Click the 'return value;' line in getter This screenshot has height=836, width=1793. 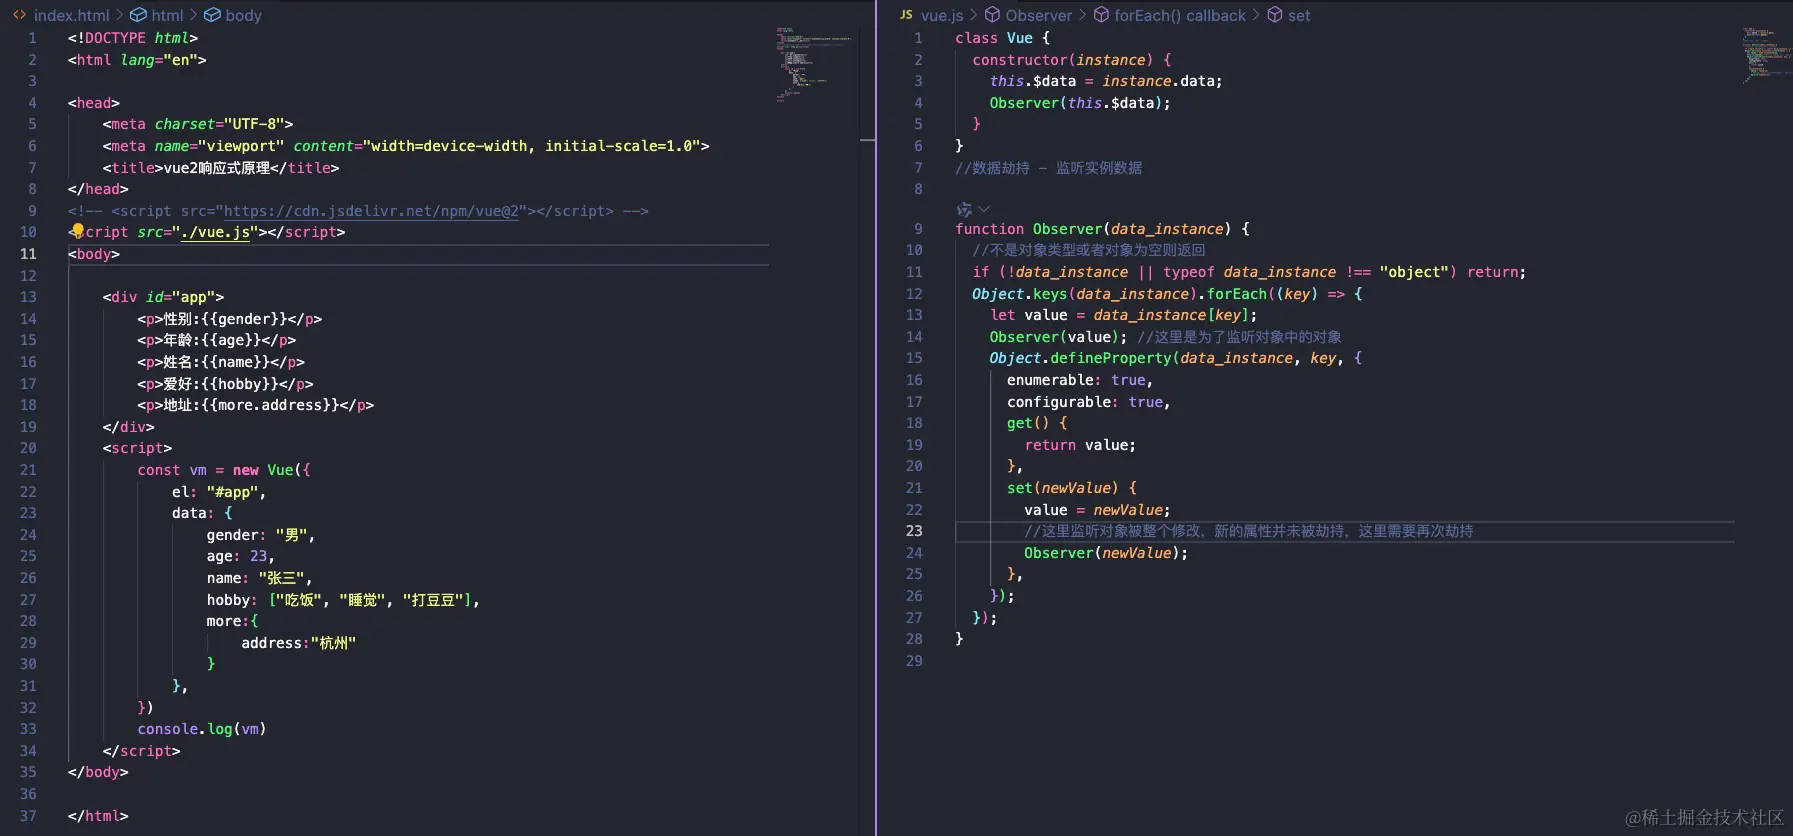click(1080, 445)
